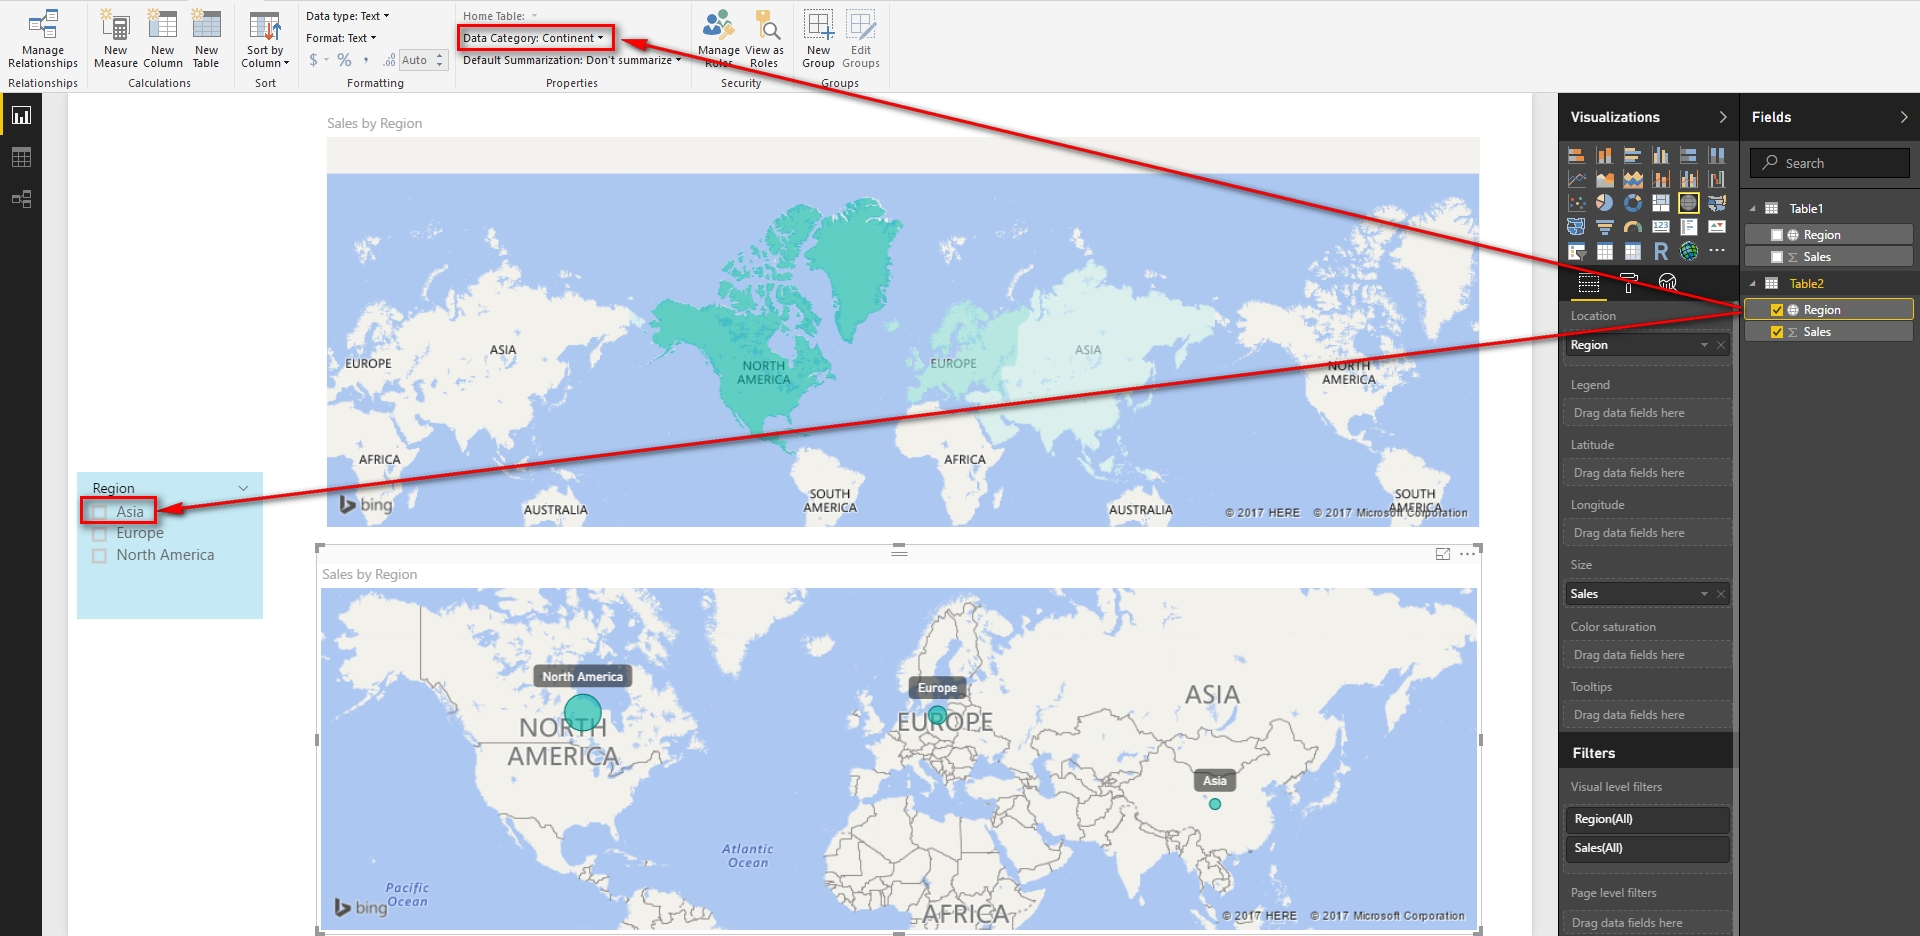Click View as Roles

pyautogui.click(x=764, y=40)
